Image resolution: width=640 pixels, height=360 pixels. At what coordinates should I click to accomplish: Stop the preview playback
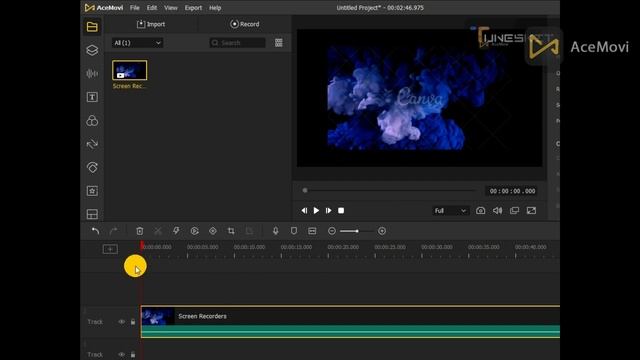[x=341, y=211]
